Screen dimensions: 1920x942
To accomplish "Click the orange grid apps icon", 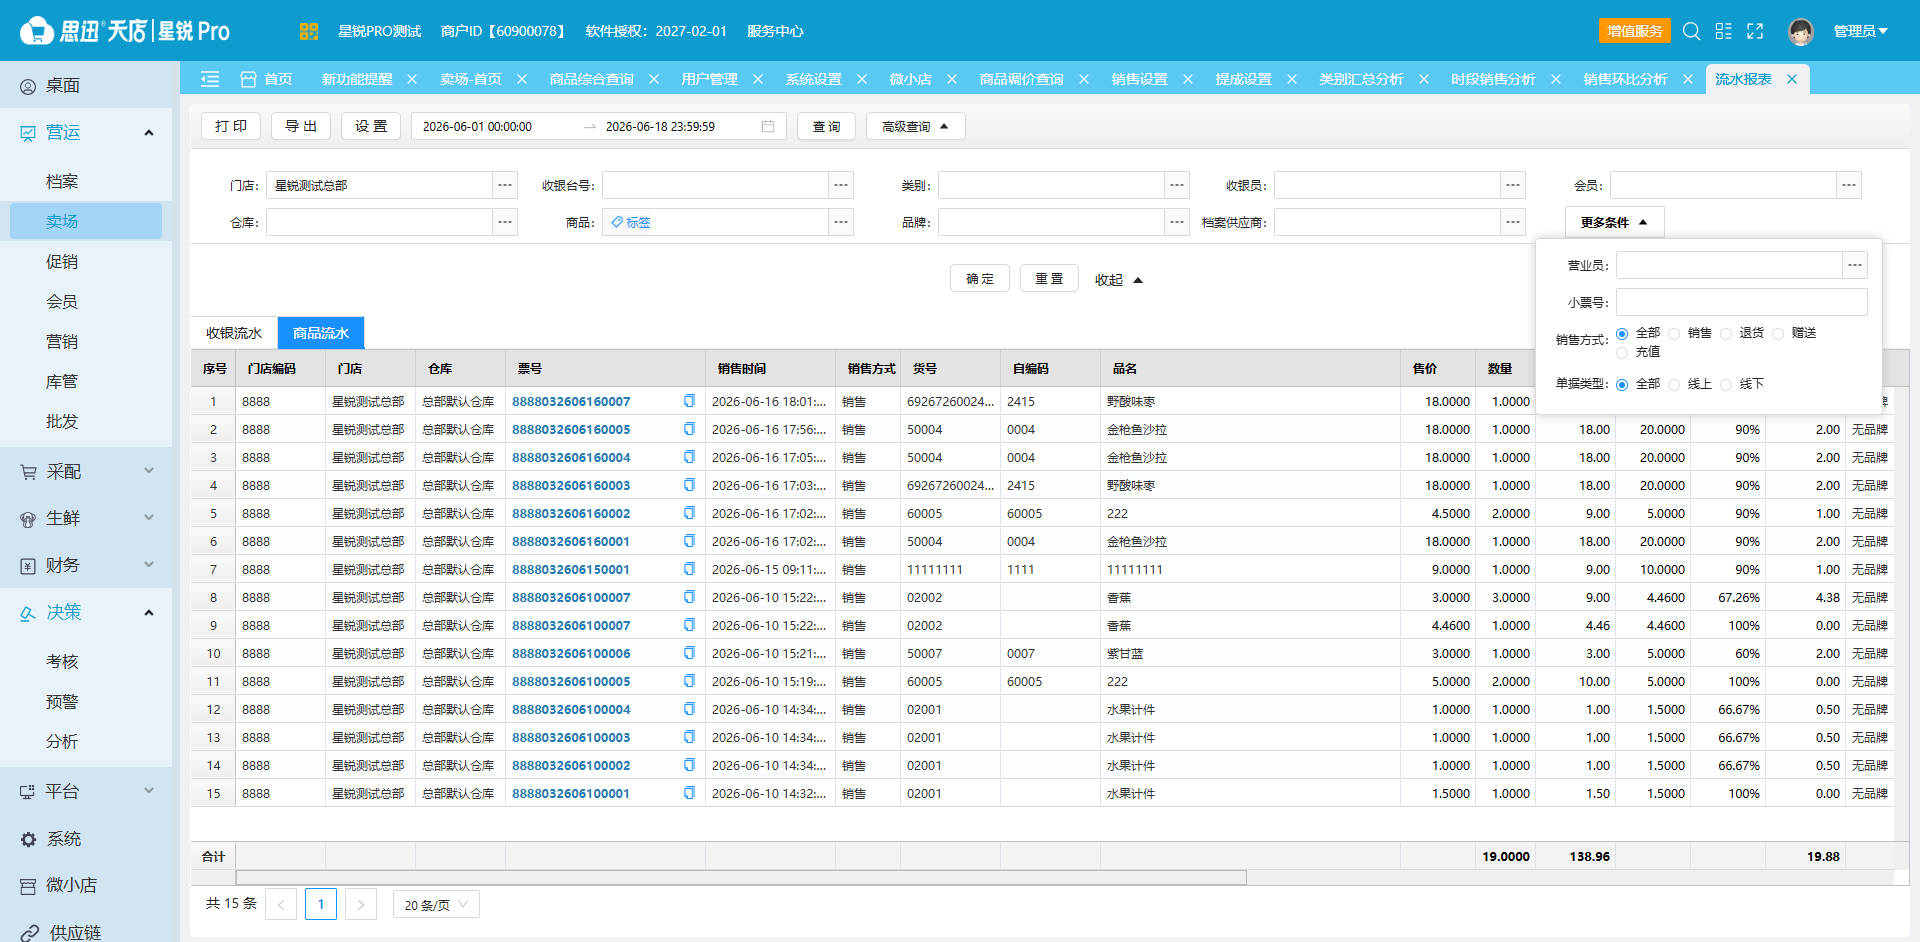I will point(308,31).
